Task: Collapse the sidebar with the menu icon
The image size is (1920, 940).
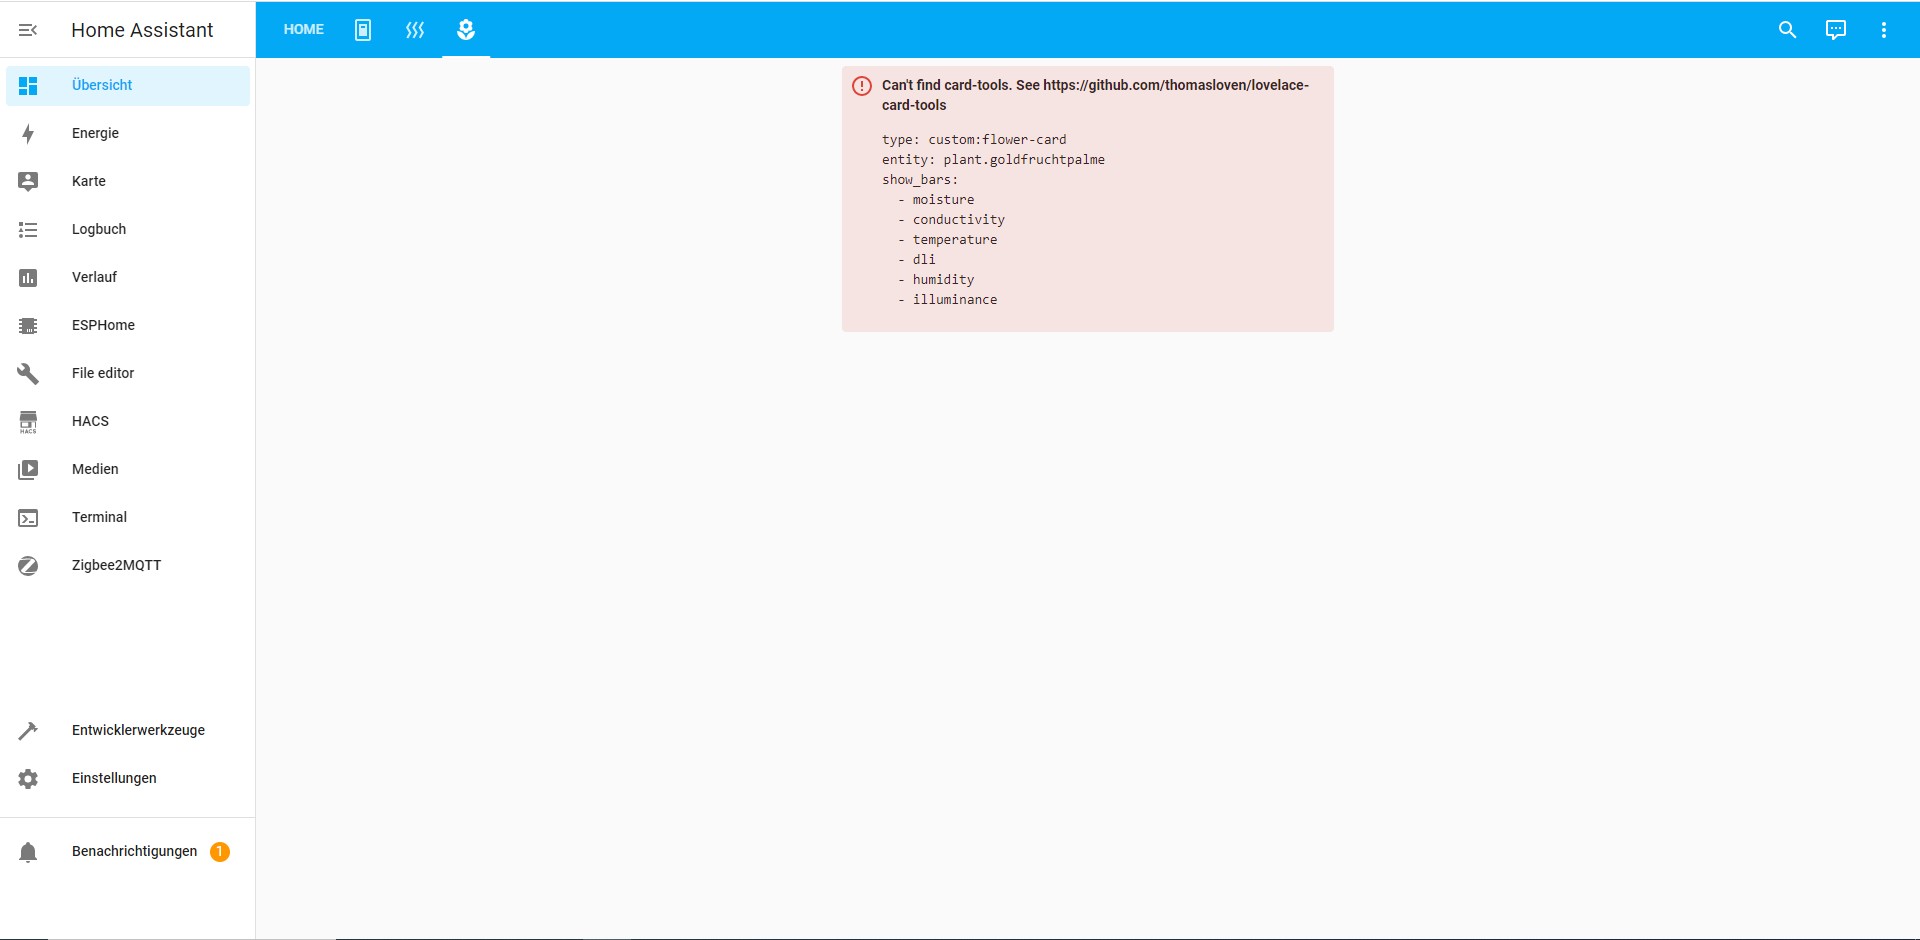Action: coord(28,30)
